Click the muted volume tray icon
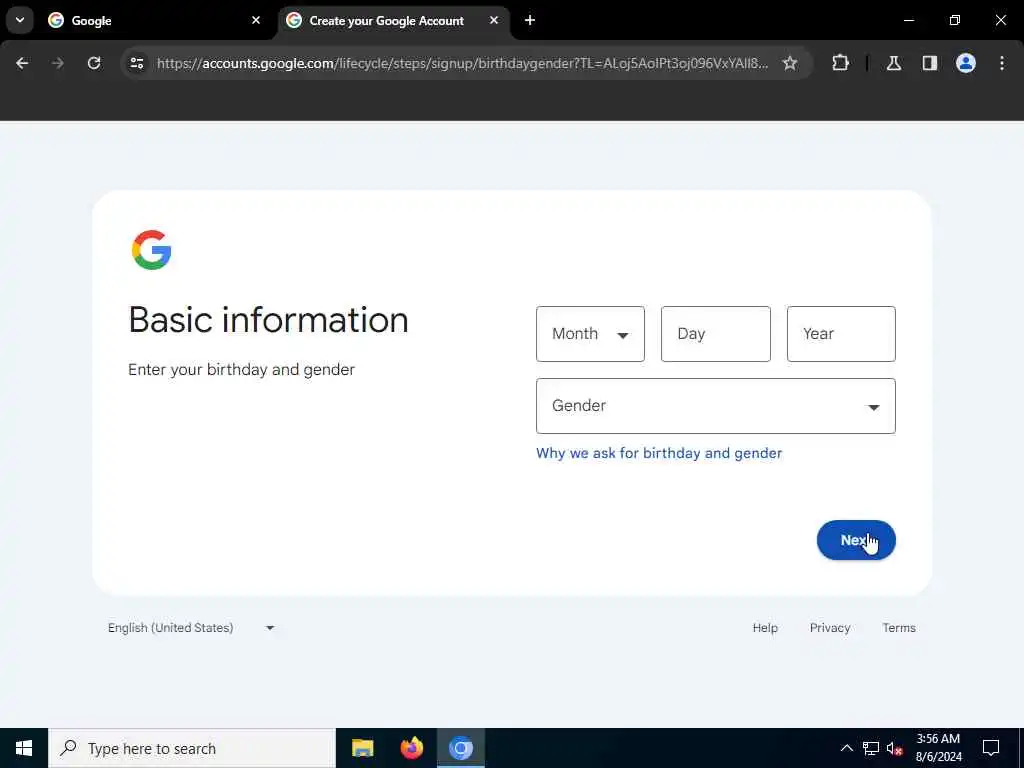Image resolution: width=1024 pixels, height=768 pixels. (895, 748)
